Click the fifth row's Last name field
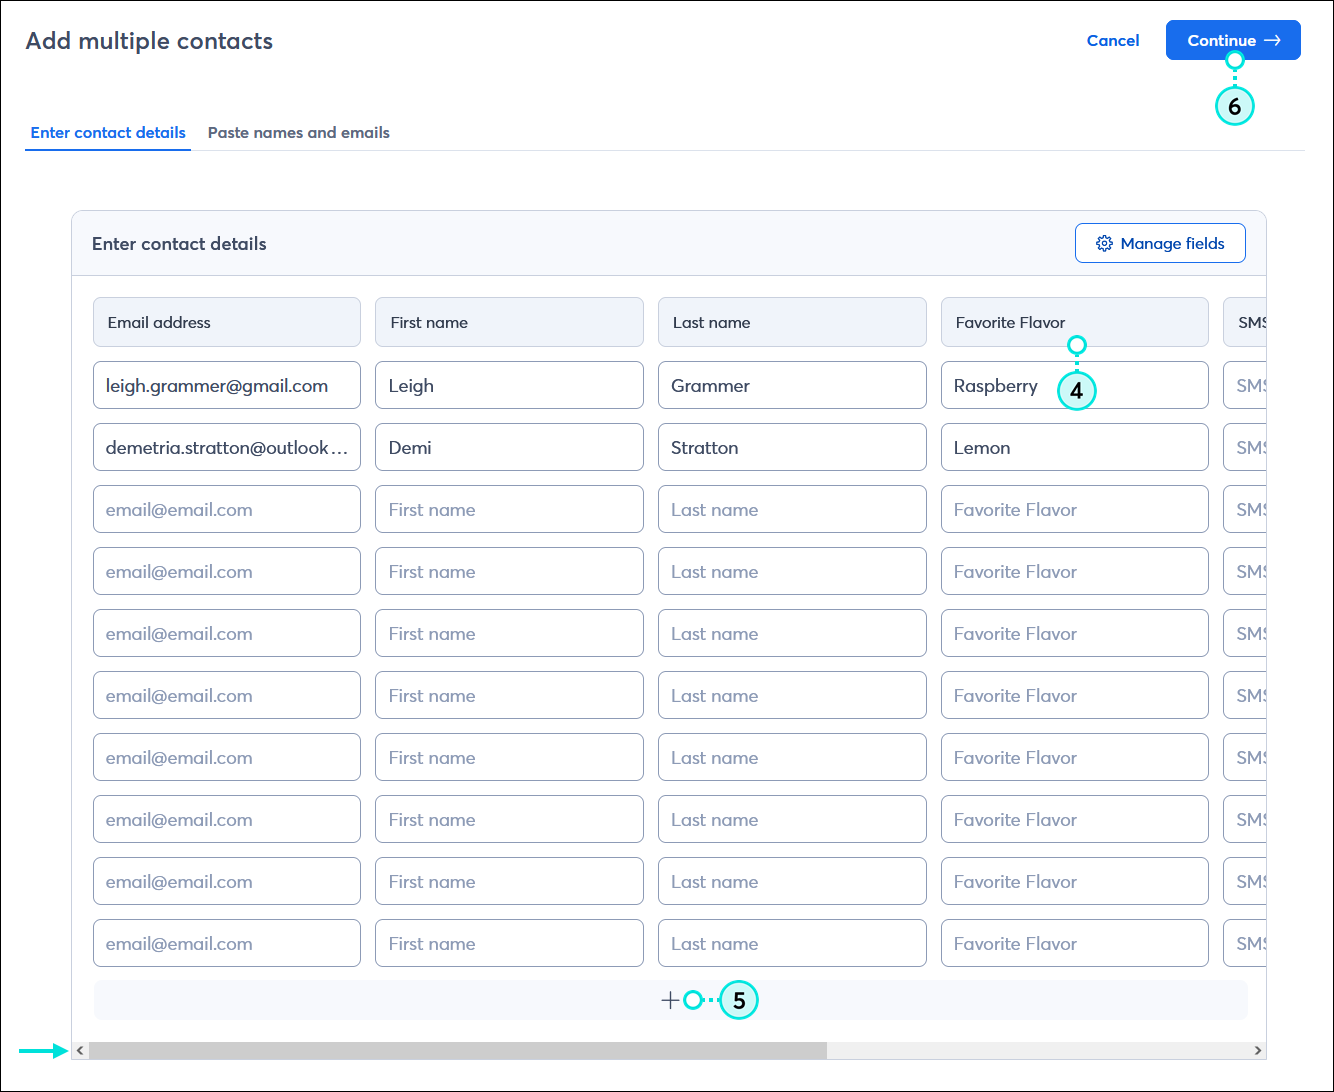This screenshot has height=1092, width=1334. pos(792,633)
